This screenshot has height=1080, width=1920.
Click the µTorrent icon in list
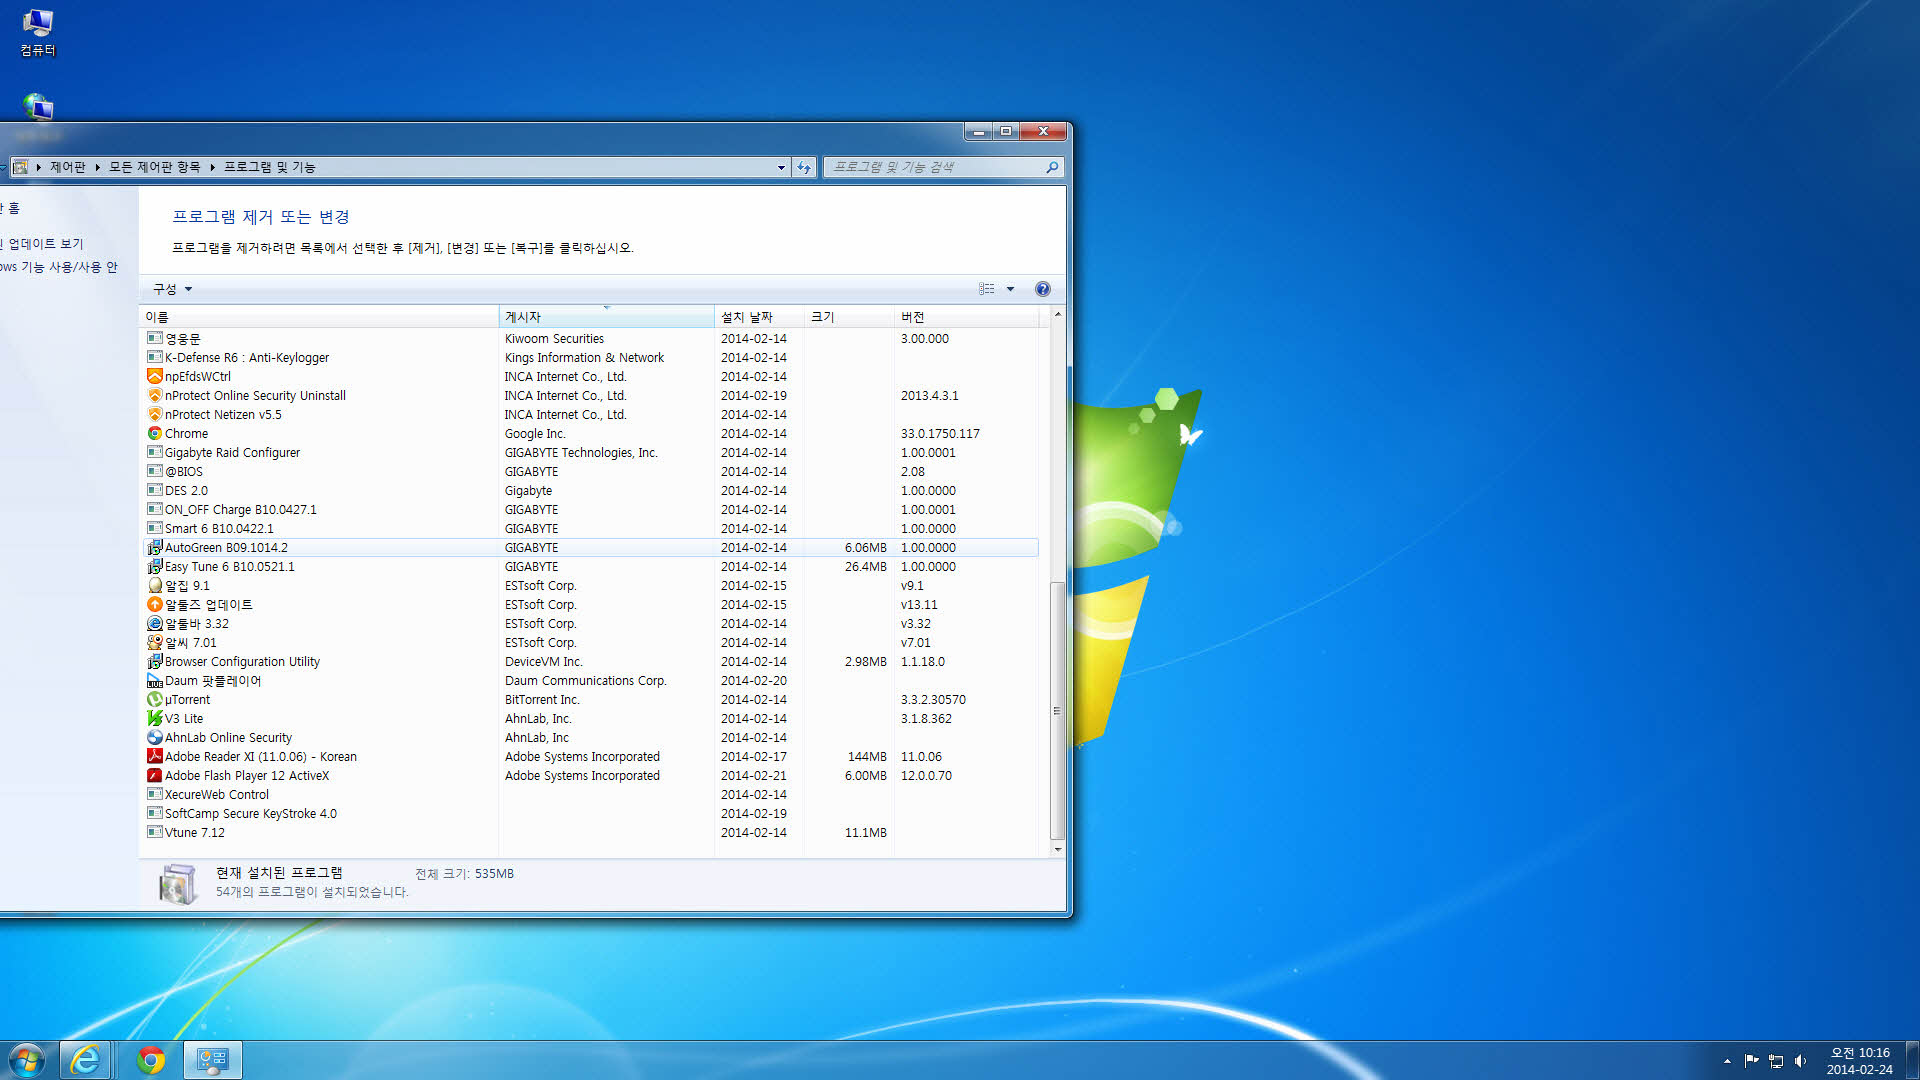(155, 699)
